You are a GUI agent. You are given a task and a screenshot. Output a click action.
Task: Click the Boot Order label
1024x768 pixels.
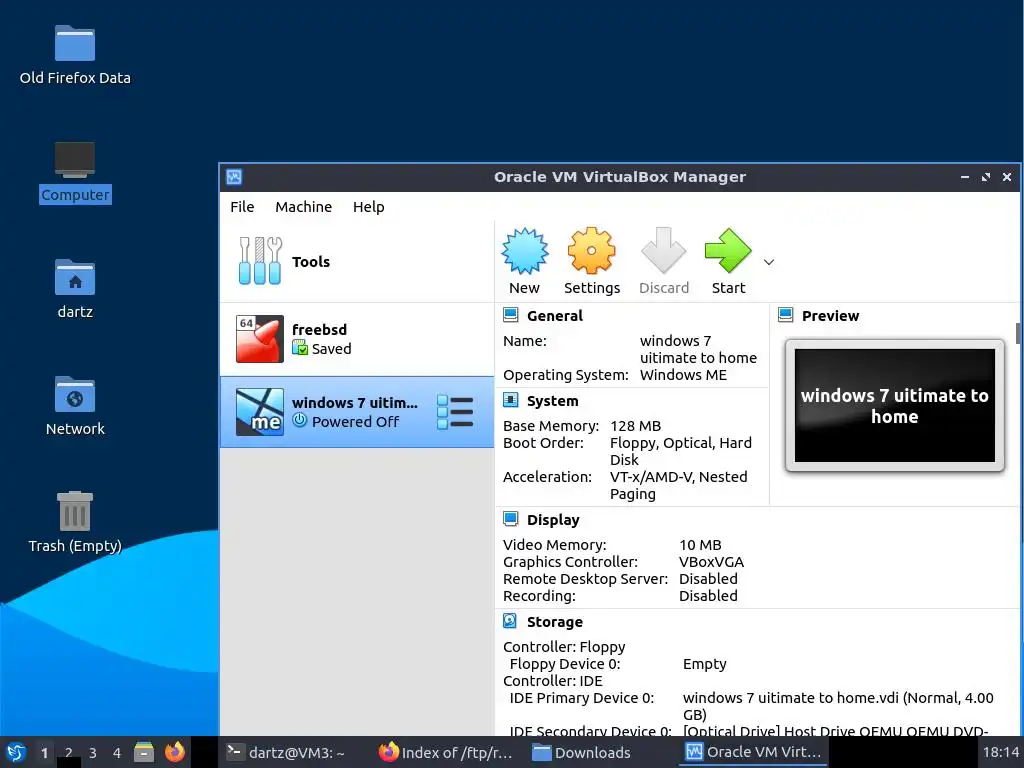coord(543,443)
